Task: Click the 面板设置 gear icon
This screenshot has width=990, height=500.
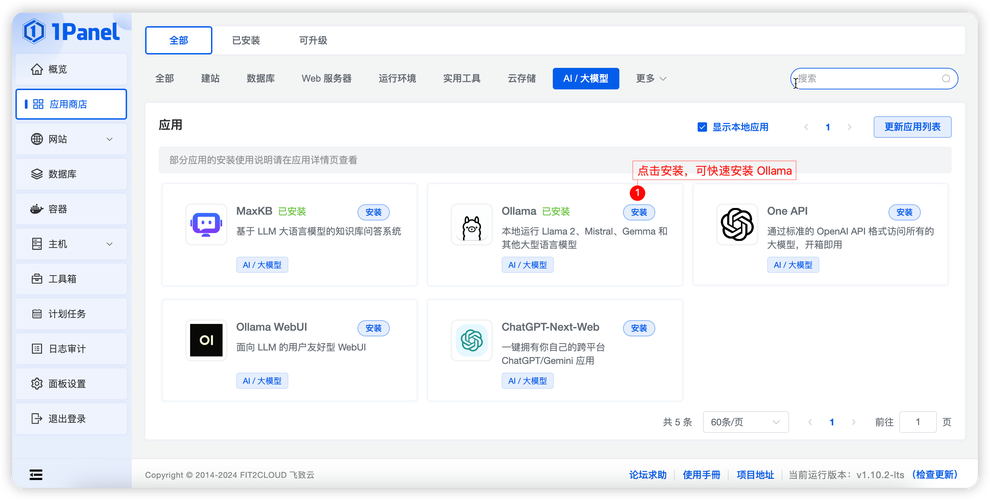Action: click(37, 383)
